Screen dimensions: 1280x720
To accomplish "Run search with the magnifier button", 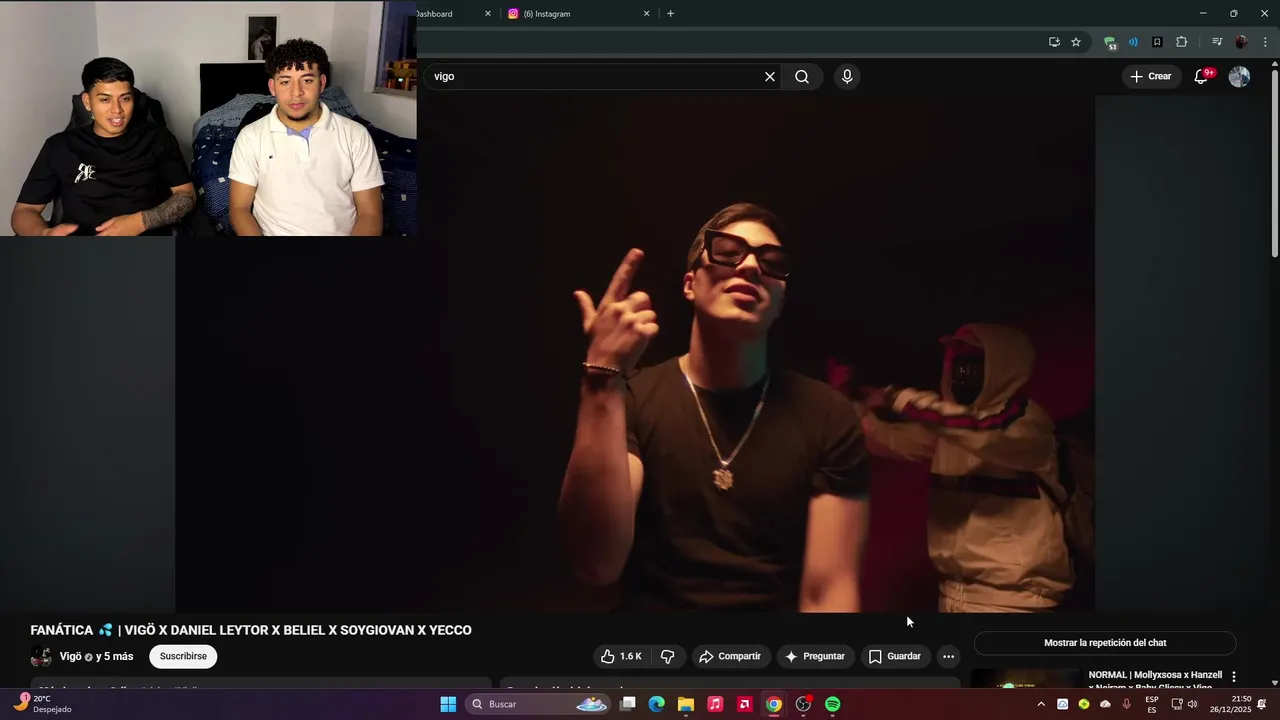I will tap(802, 77).
